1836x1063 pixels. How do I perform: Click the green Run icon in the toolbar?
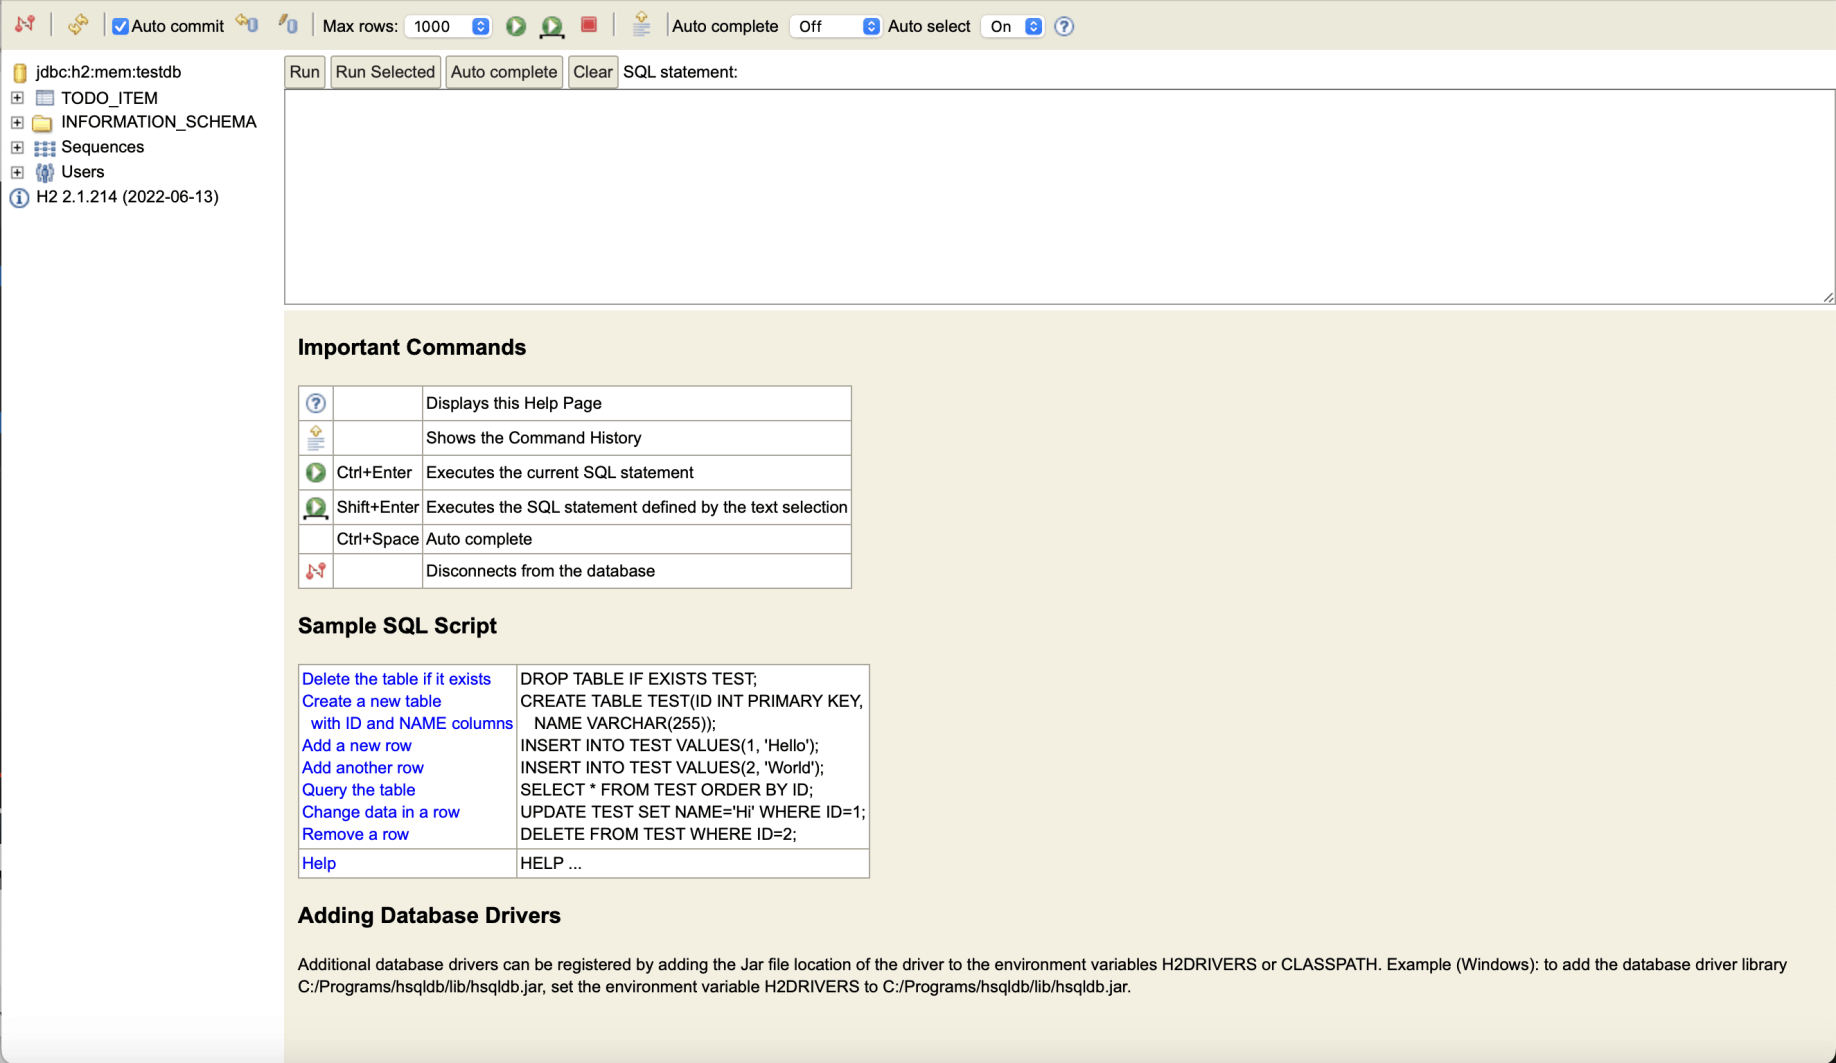[516, 26]
